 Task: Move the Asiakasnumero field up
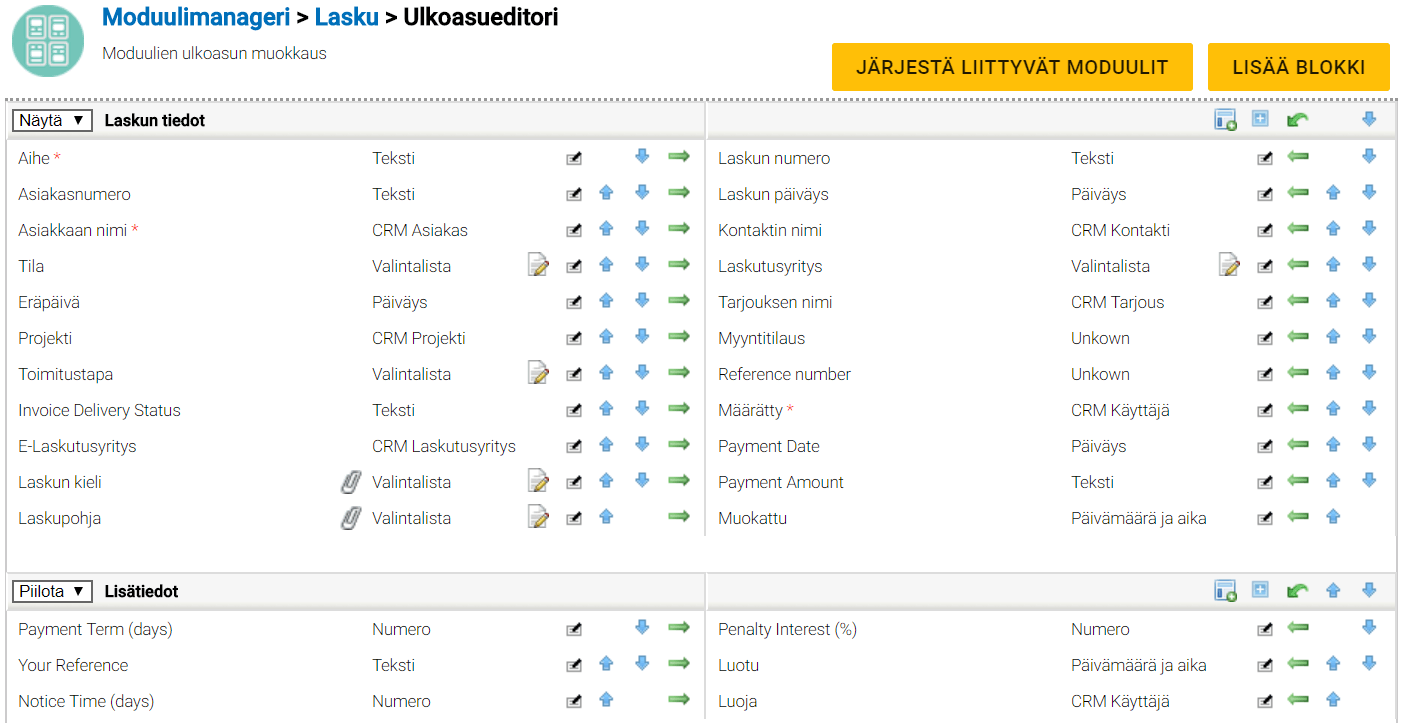point(606,193)
